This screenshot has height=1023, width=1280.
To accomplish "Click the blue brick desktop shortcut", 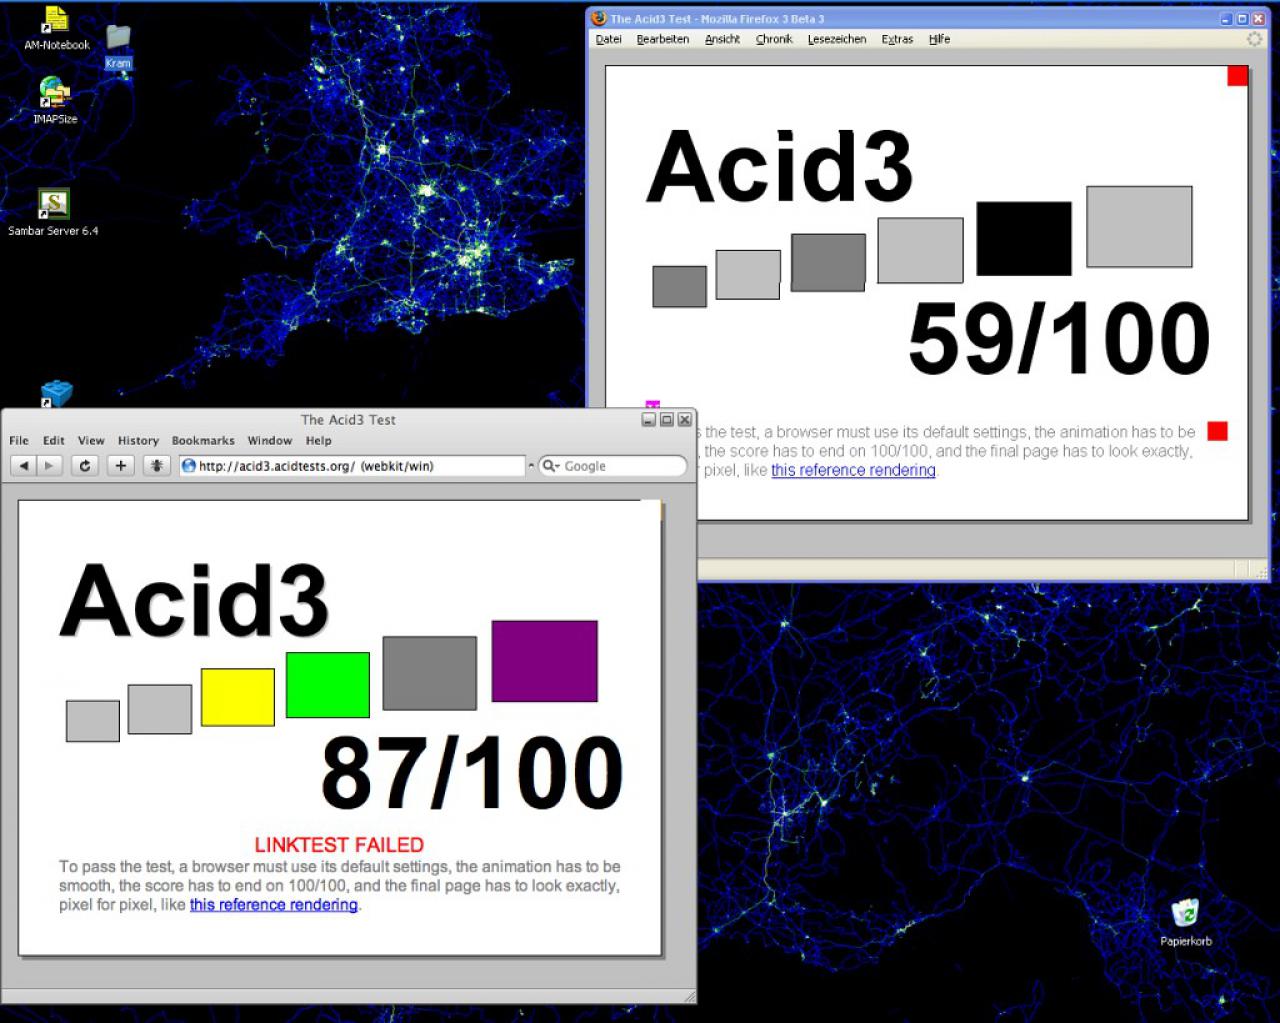I will coord(56,394).
